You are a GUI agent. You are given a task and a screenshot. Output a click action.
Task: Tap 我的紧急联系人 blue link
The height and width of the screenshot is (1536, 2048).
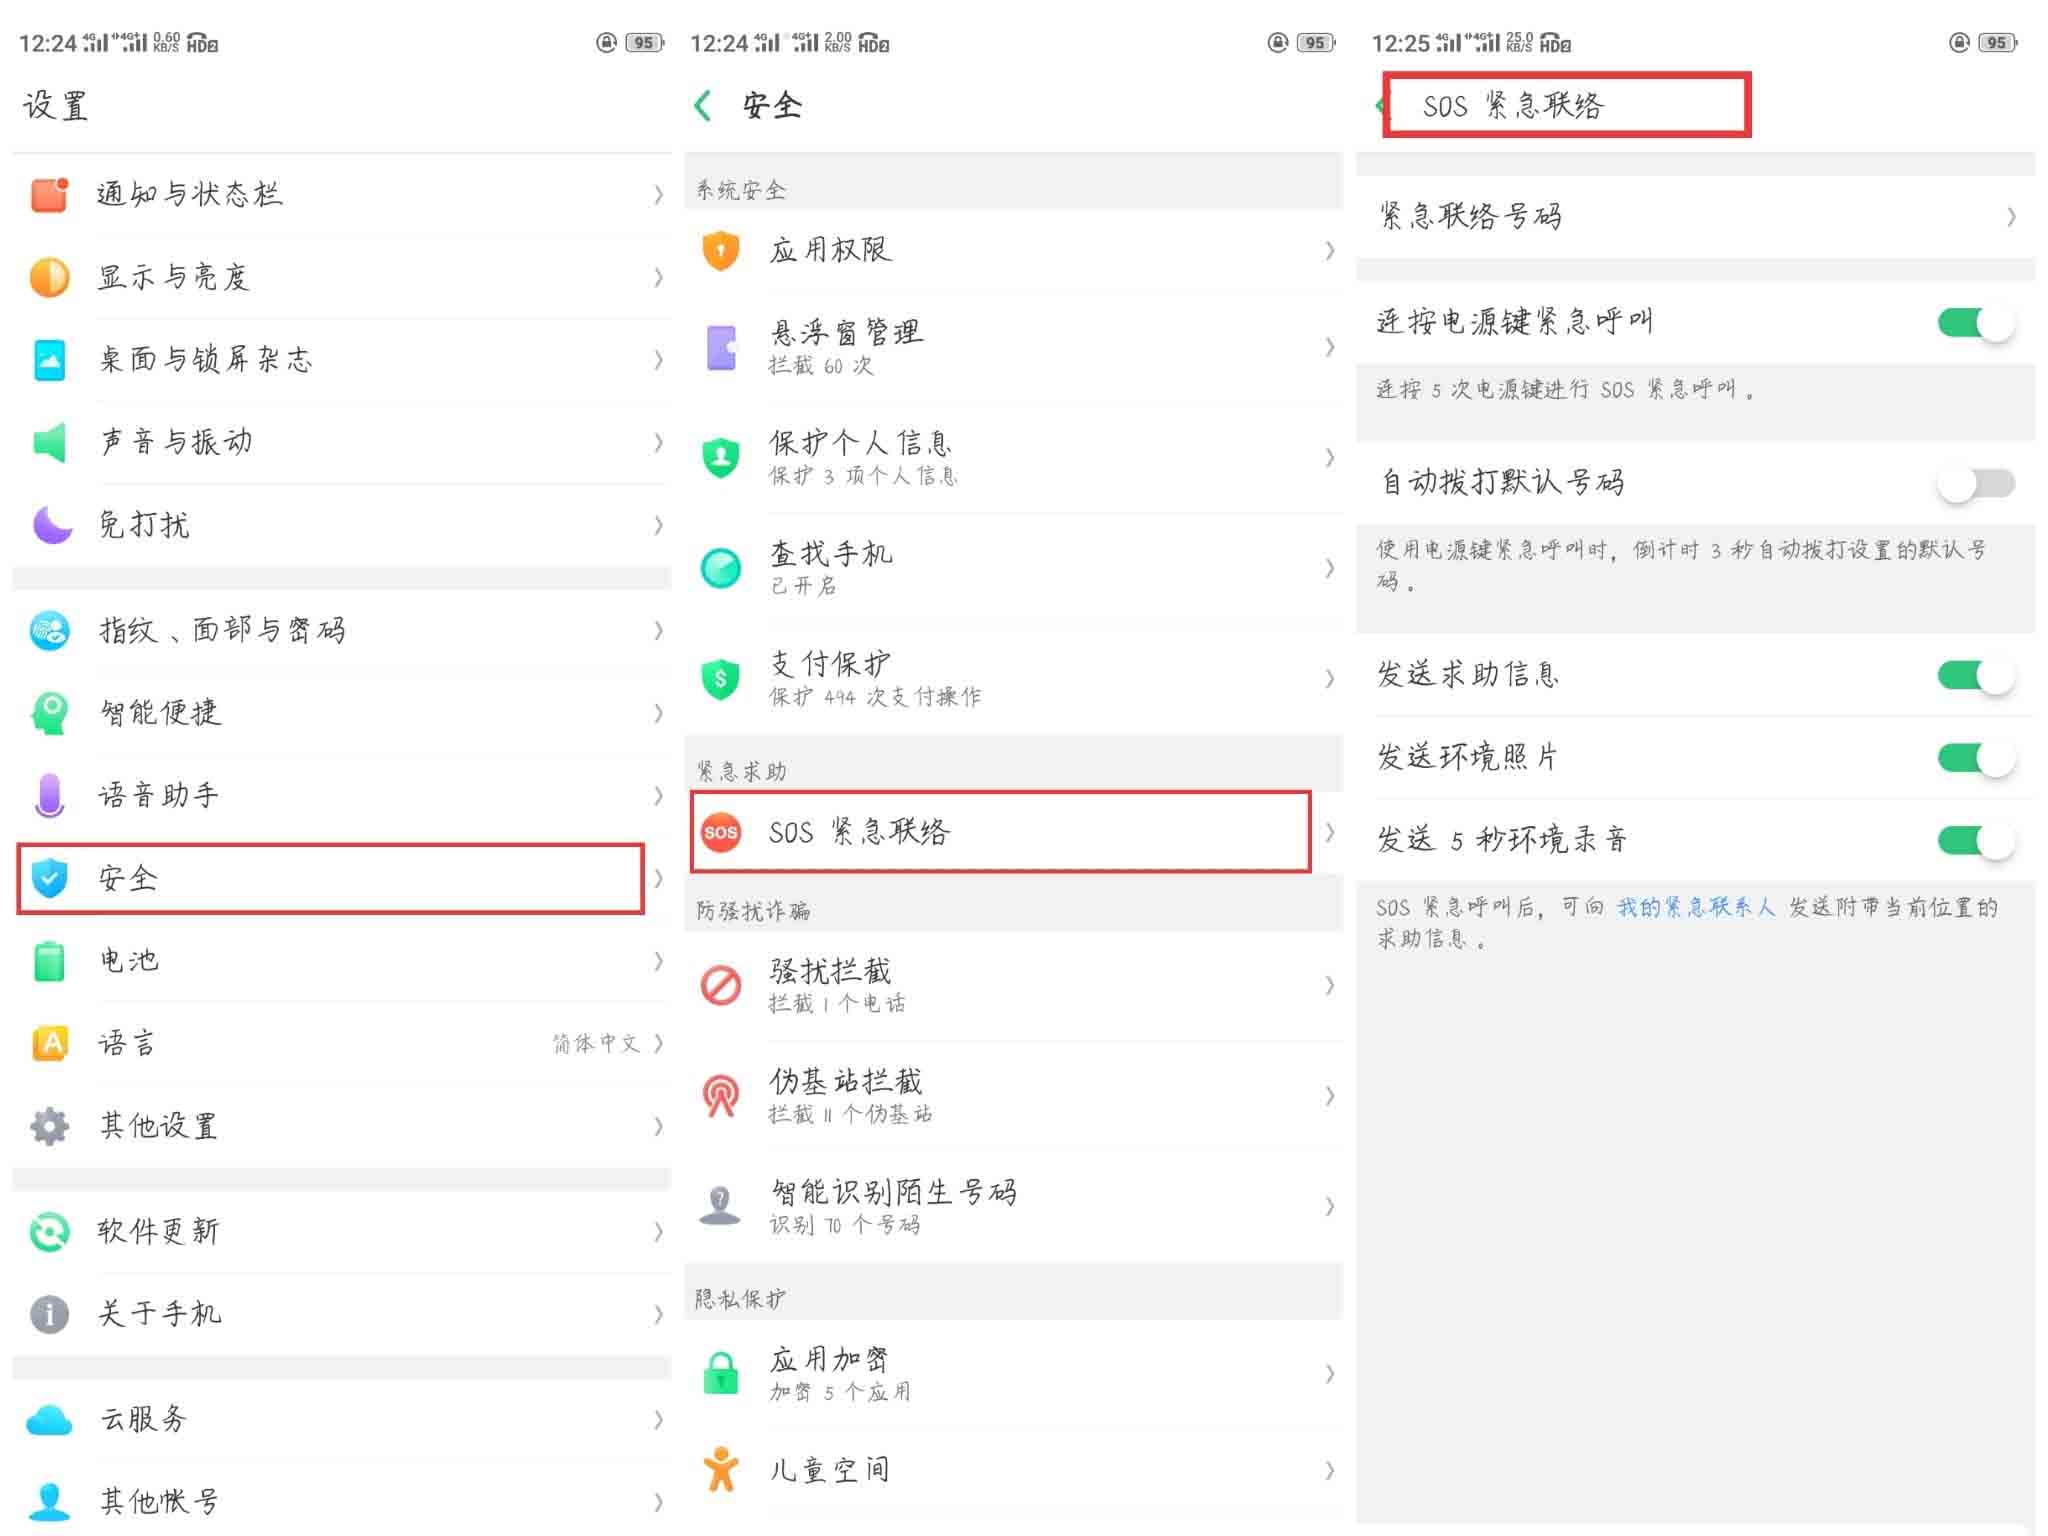[1695, 907]
